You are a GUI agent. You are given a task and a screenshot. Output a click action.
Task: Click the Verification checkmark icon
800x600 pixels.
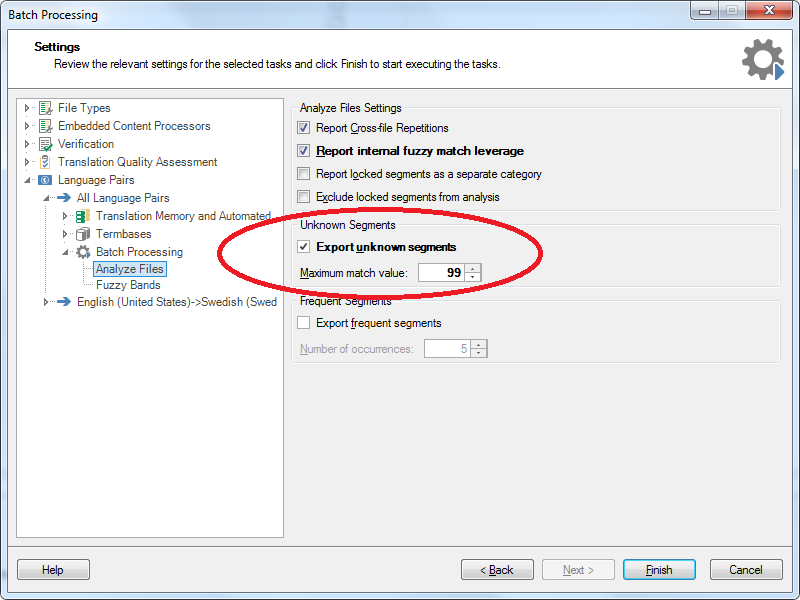(x=45, y=144)
